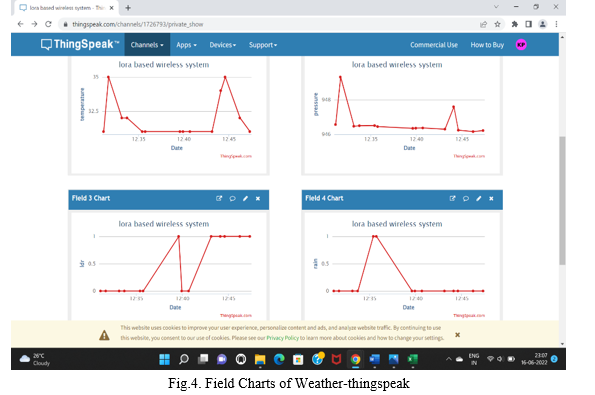Open Field 4 Chart in new window
Screen dimensions: 595x395
click(452, 198)
